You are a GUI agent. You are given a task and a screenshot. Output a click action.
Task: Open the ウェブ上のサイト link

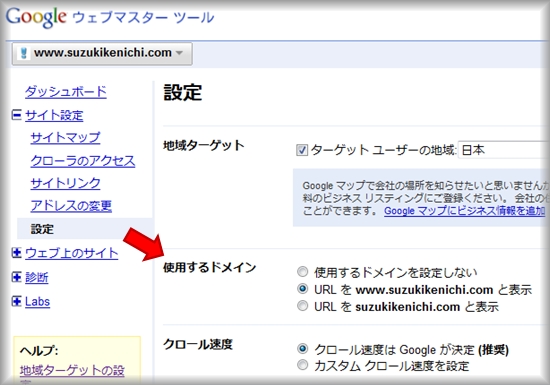point(72,253)
